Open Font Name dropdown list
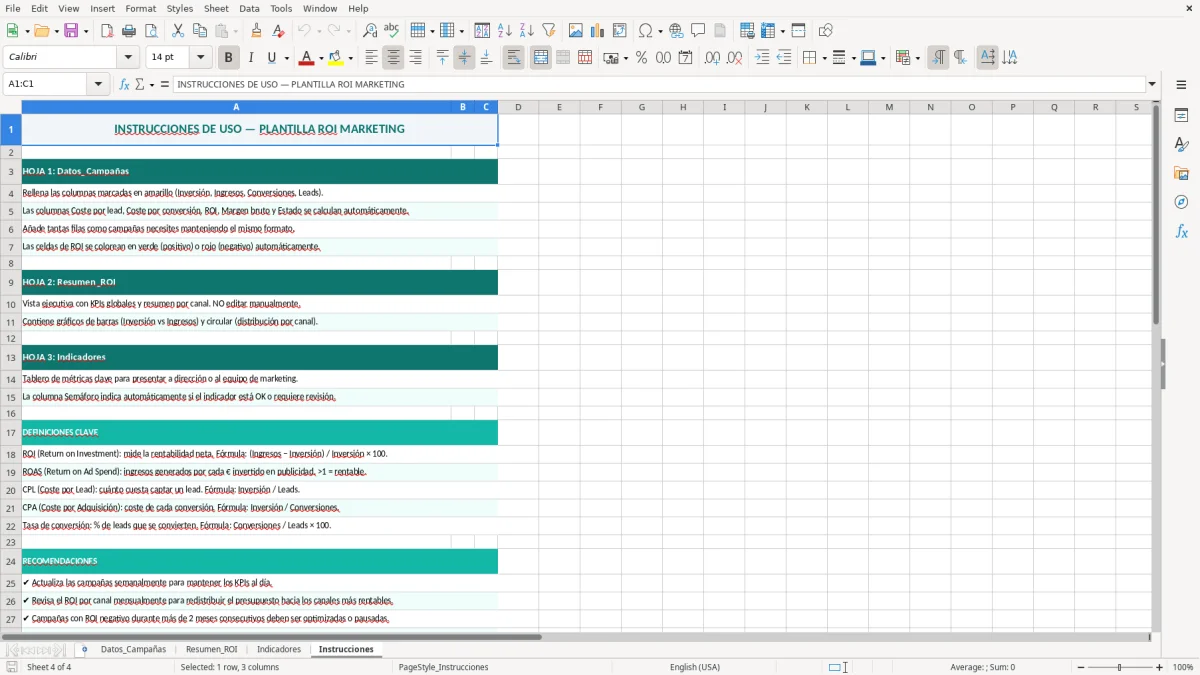The image size is (1200, 675). pyautogui.click(x=128, y=58)
